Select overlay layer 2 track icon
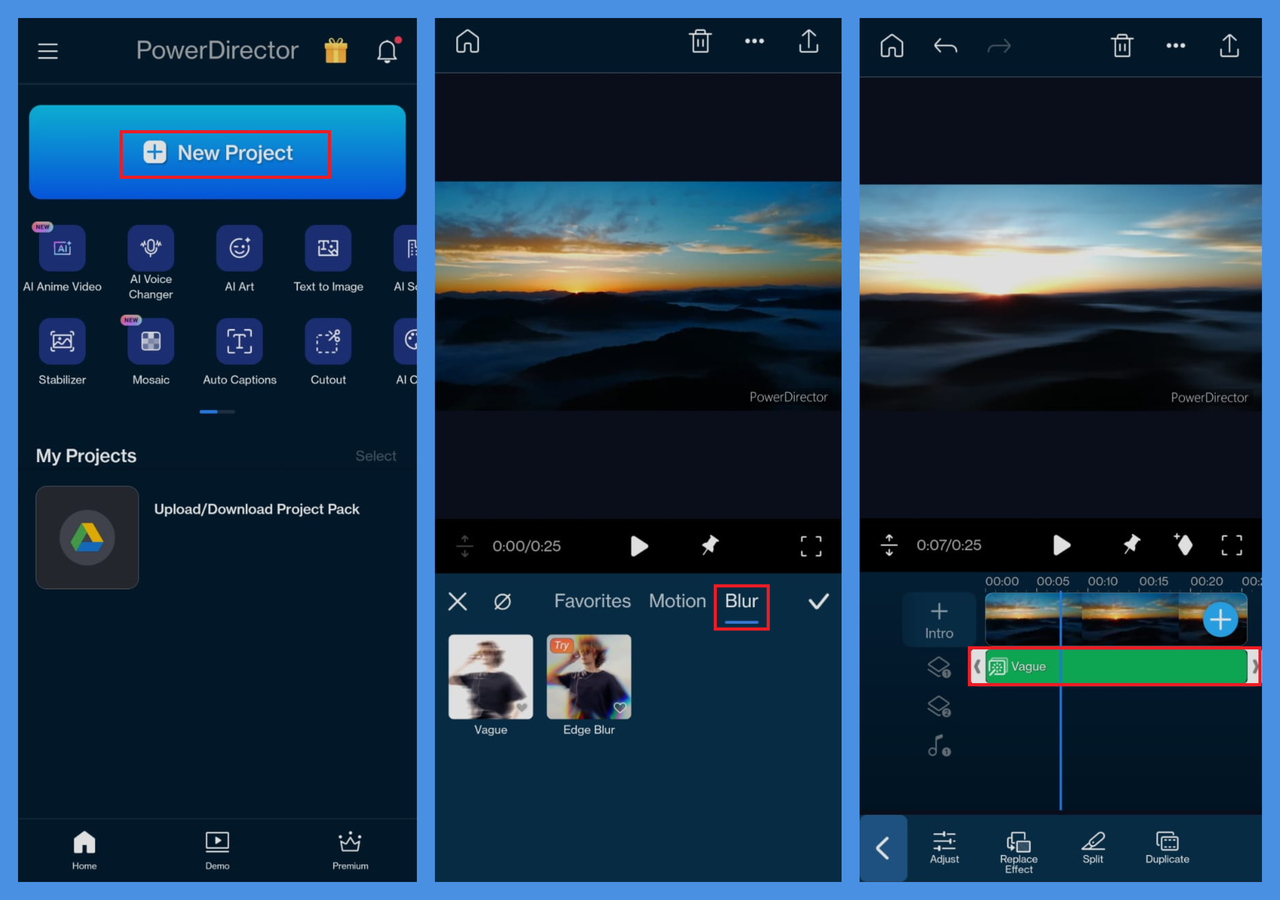Image resolution: width=1280 pixels, height=900 pixels. click(939, 707)
